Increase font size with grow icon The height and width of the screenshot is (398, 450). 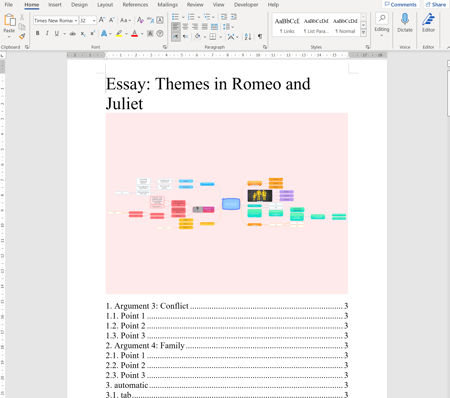point(102,20)
